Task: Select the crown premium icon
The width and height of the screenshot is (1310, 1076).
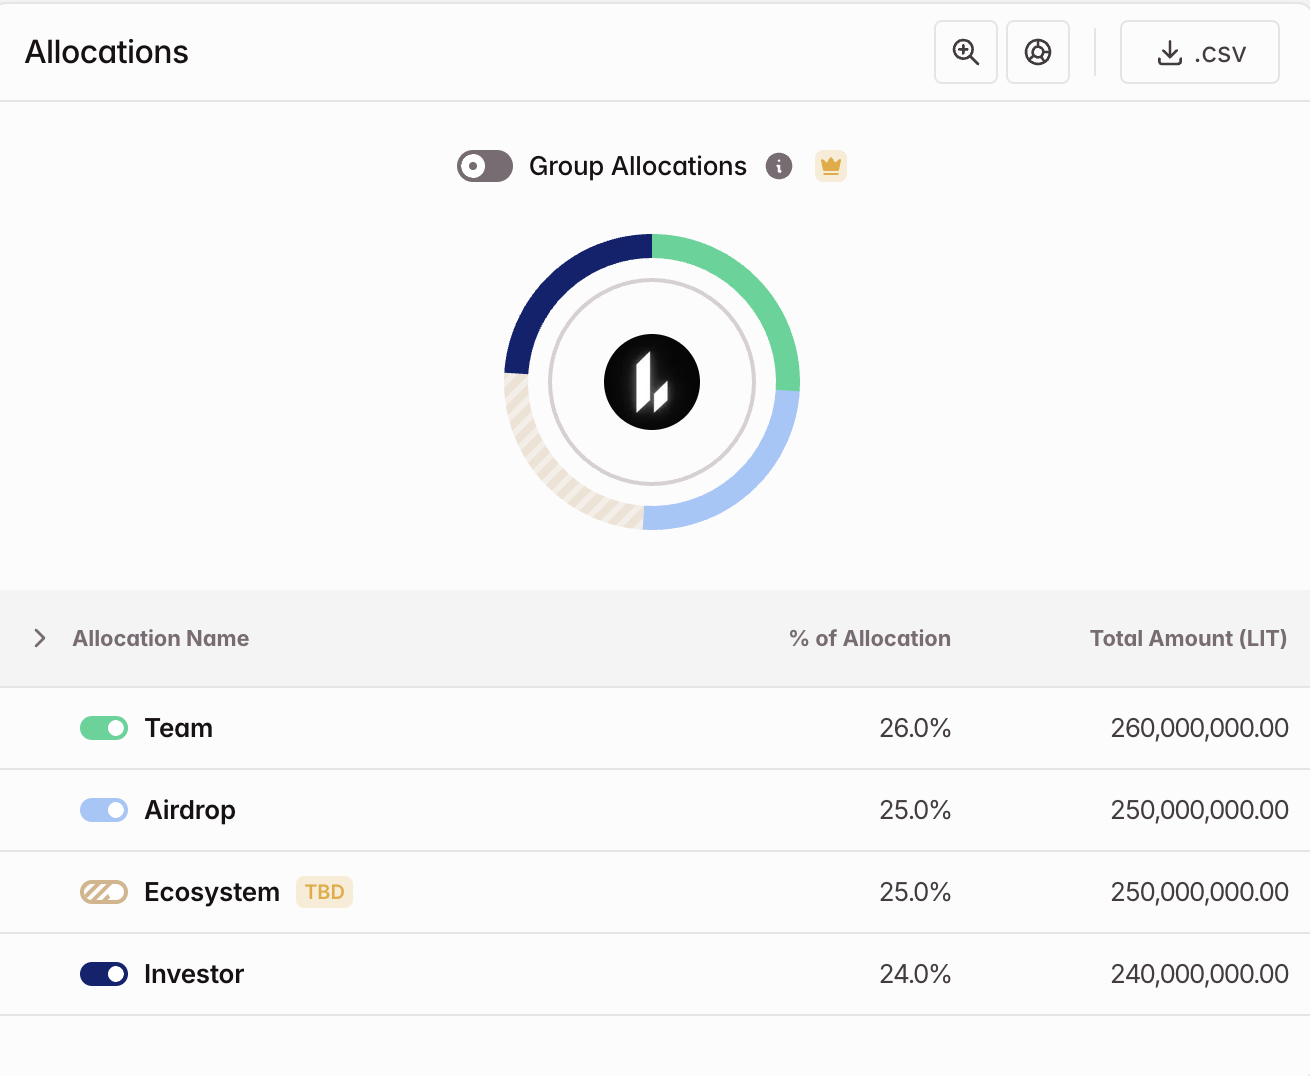Action: [830, 166]
